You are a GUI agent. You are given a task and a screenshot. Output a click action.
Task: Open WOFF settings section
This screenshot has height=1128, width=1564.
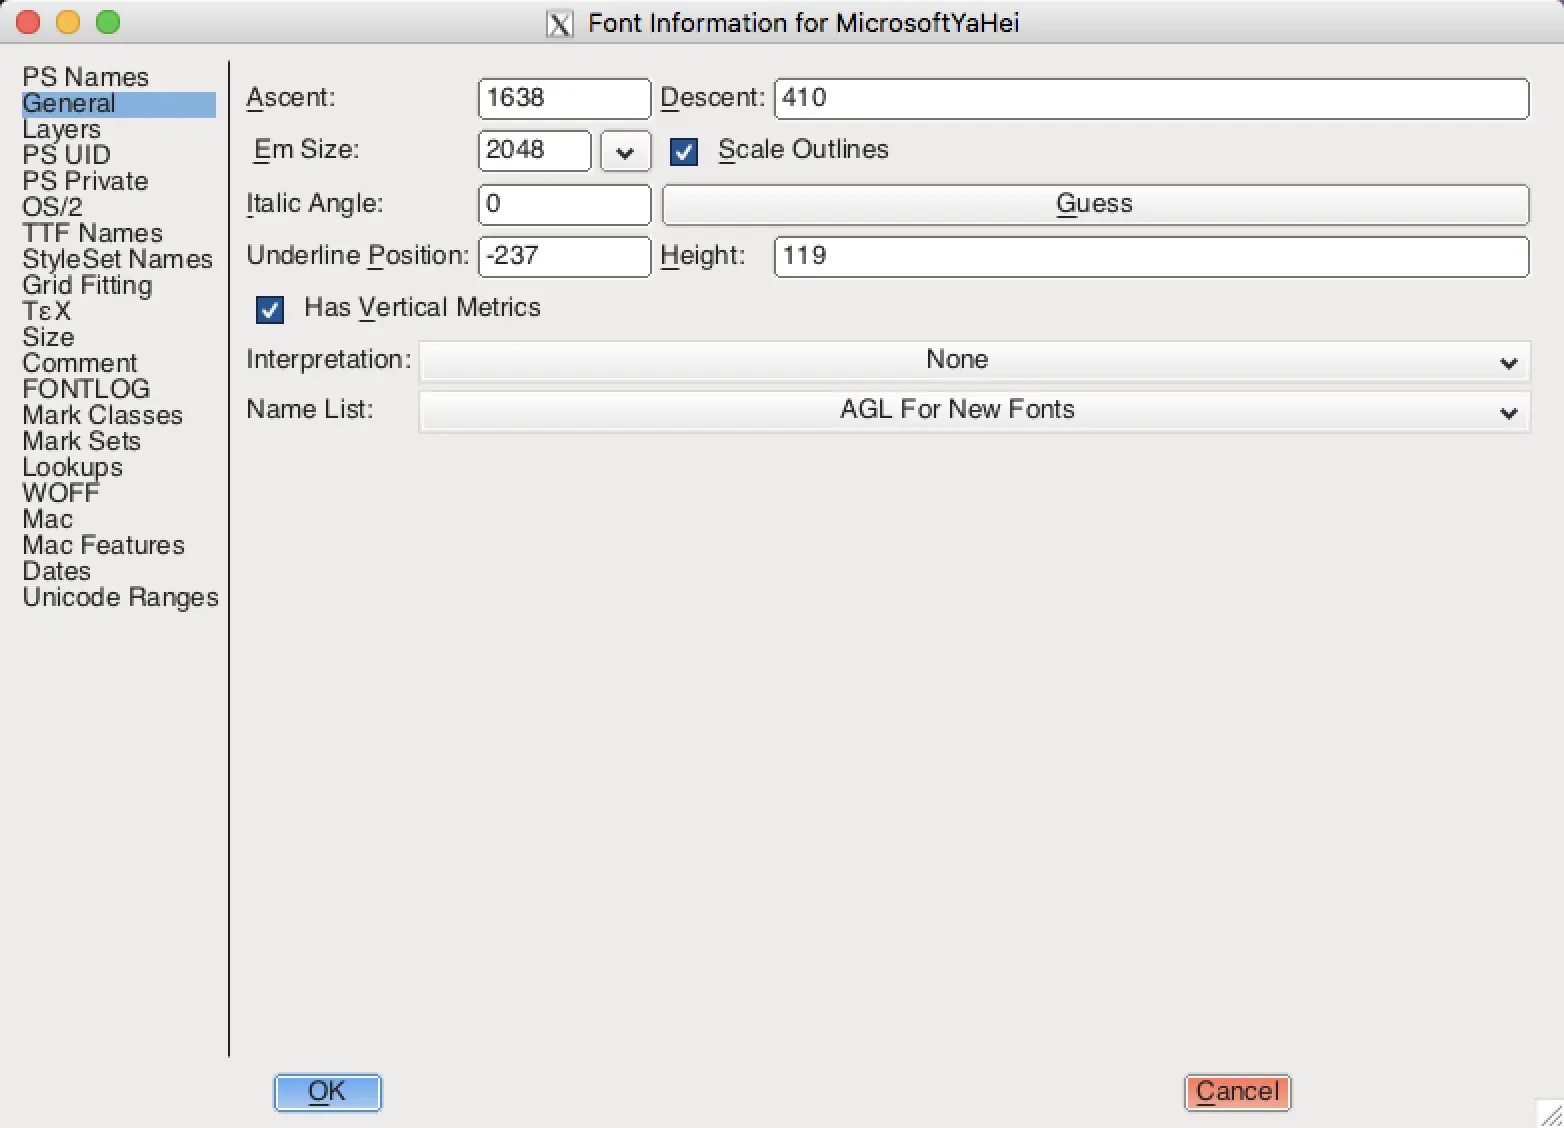60,493
